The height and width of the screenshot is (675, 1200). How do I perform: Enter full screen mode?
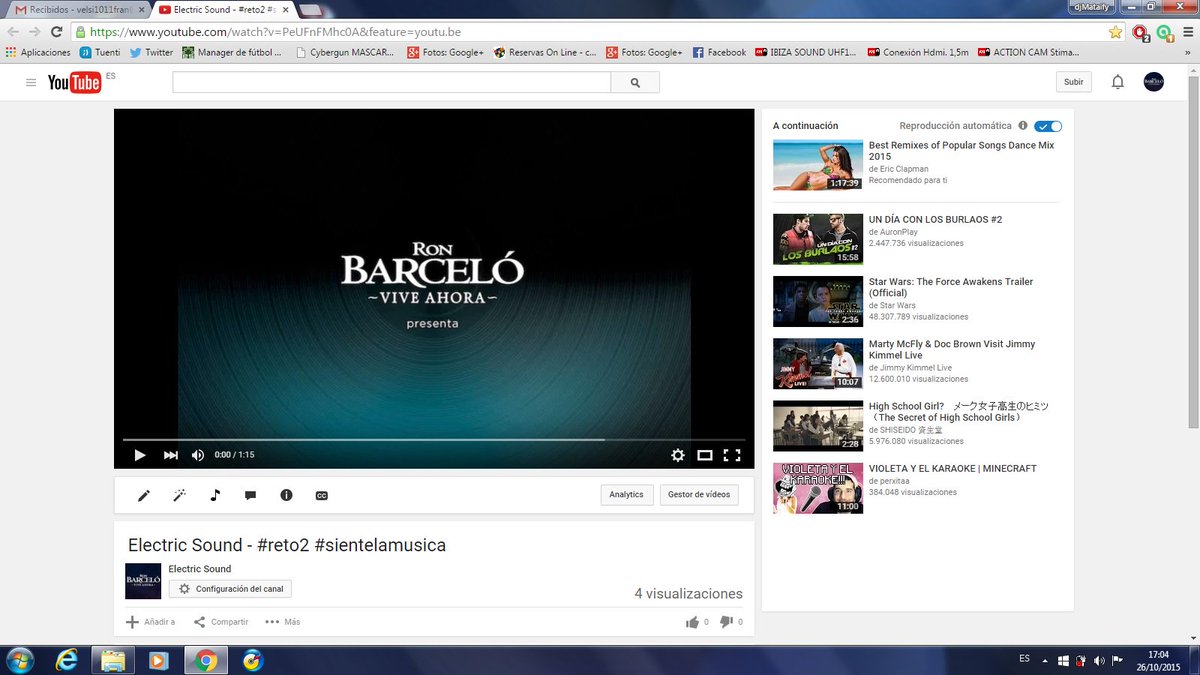(x=732, y=455)
